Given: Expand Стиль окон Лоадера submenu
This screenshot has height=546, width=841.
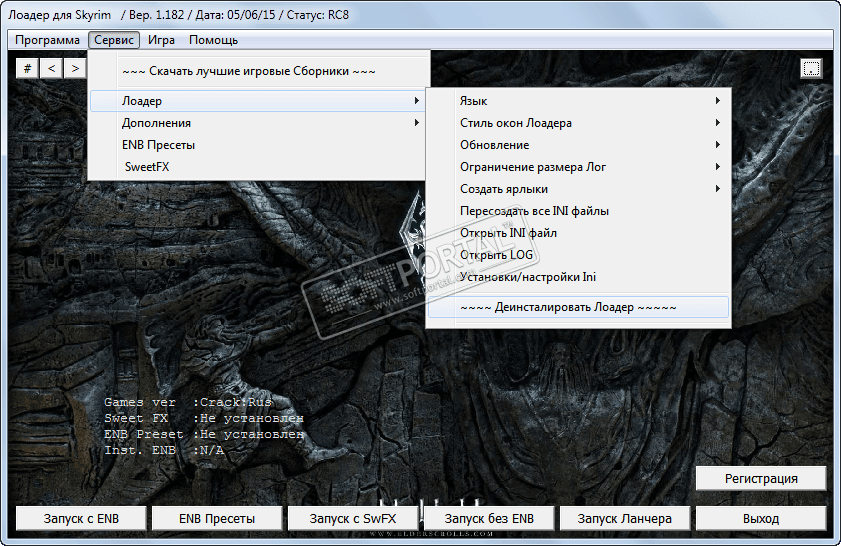Looking at the screenshot, I should tap(578, 123).
